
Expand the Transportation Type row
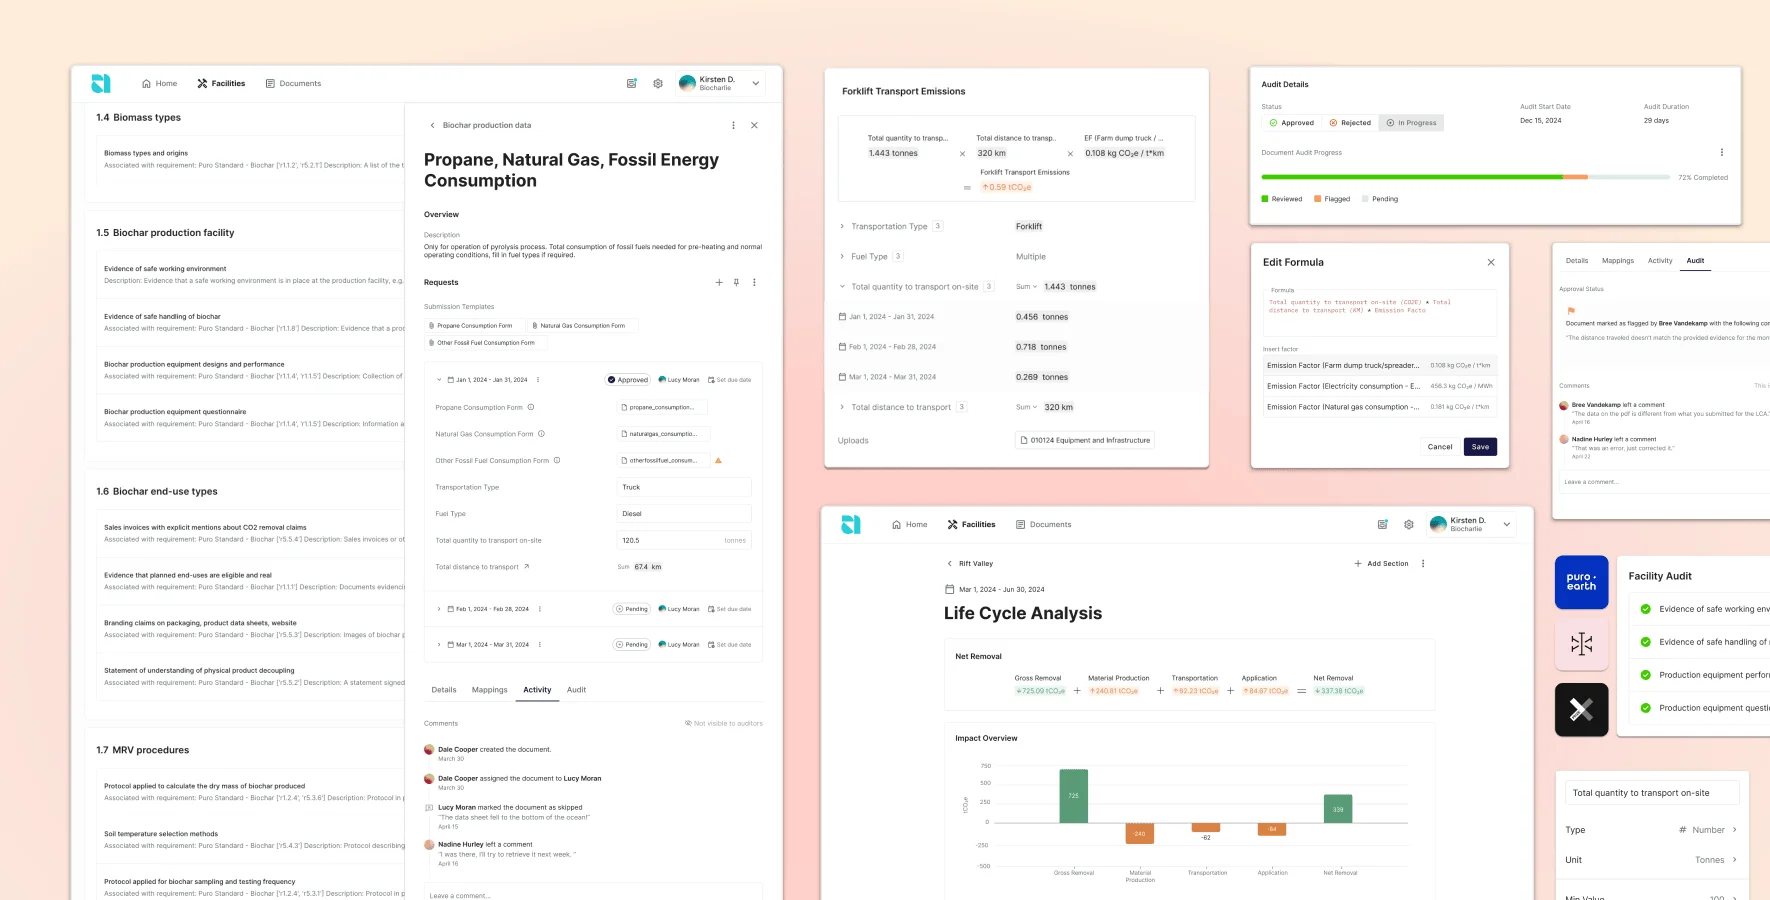[843, 226]
